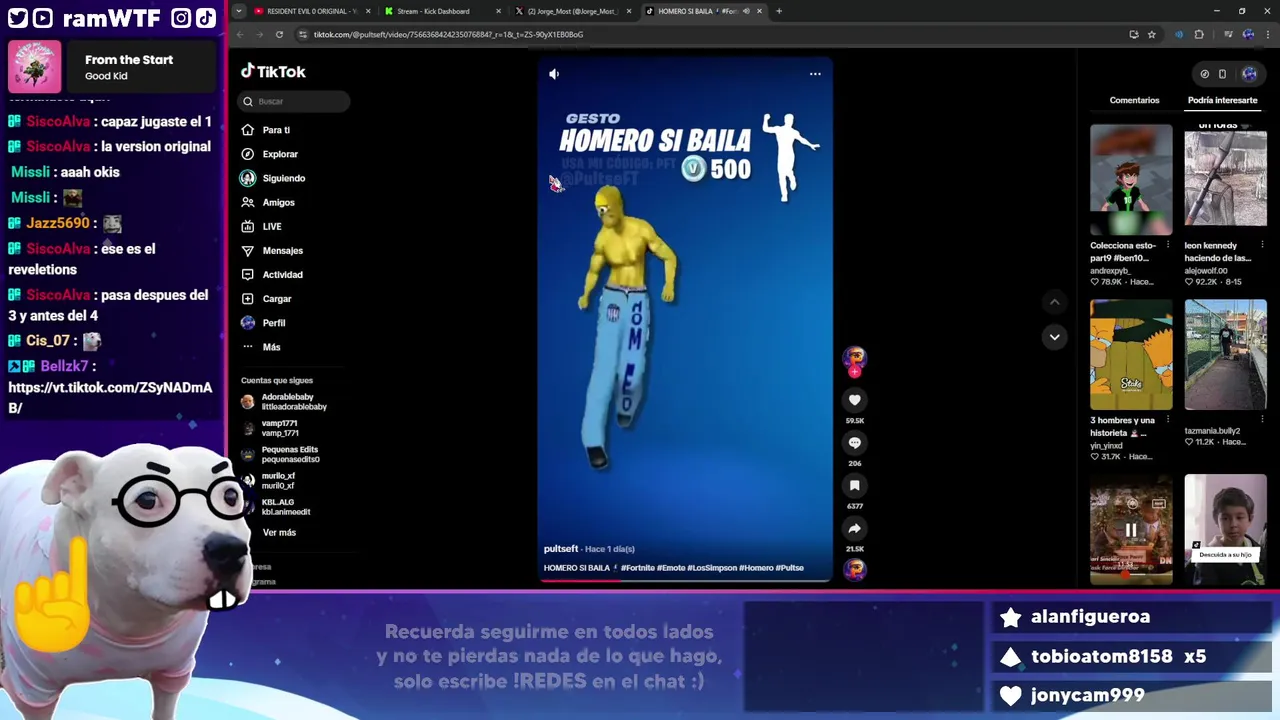Open Pequenas Edits followed account
The width and height of the screenshot is (1280, 720).
pyautogui.click(x=281, y=454)
